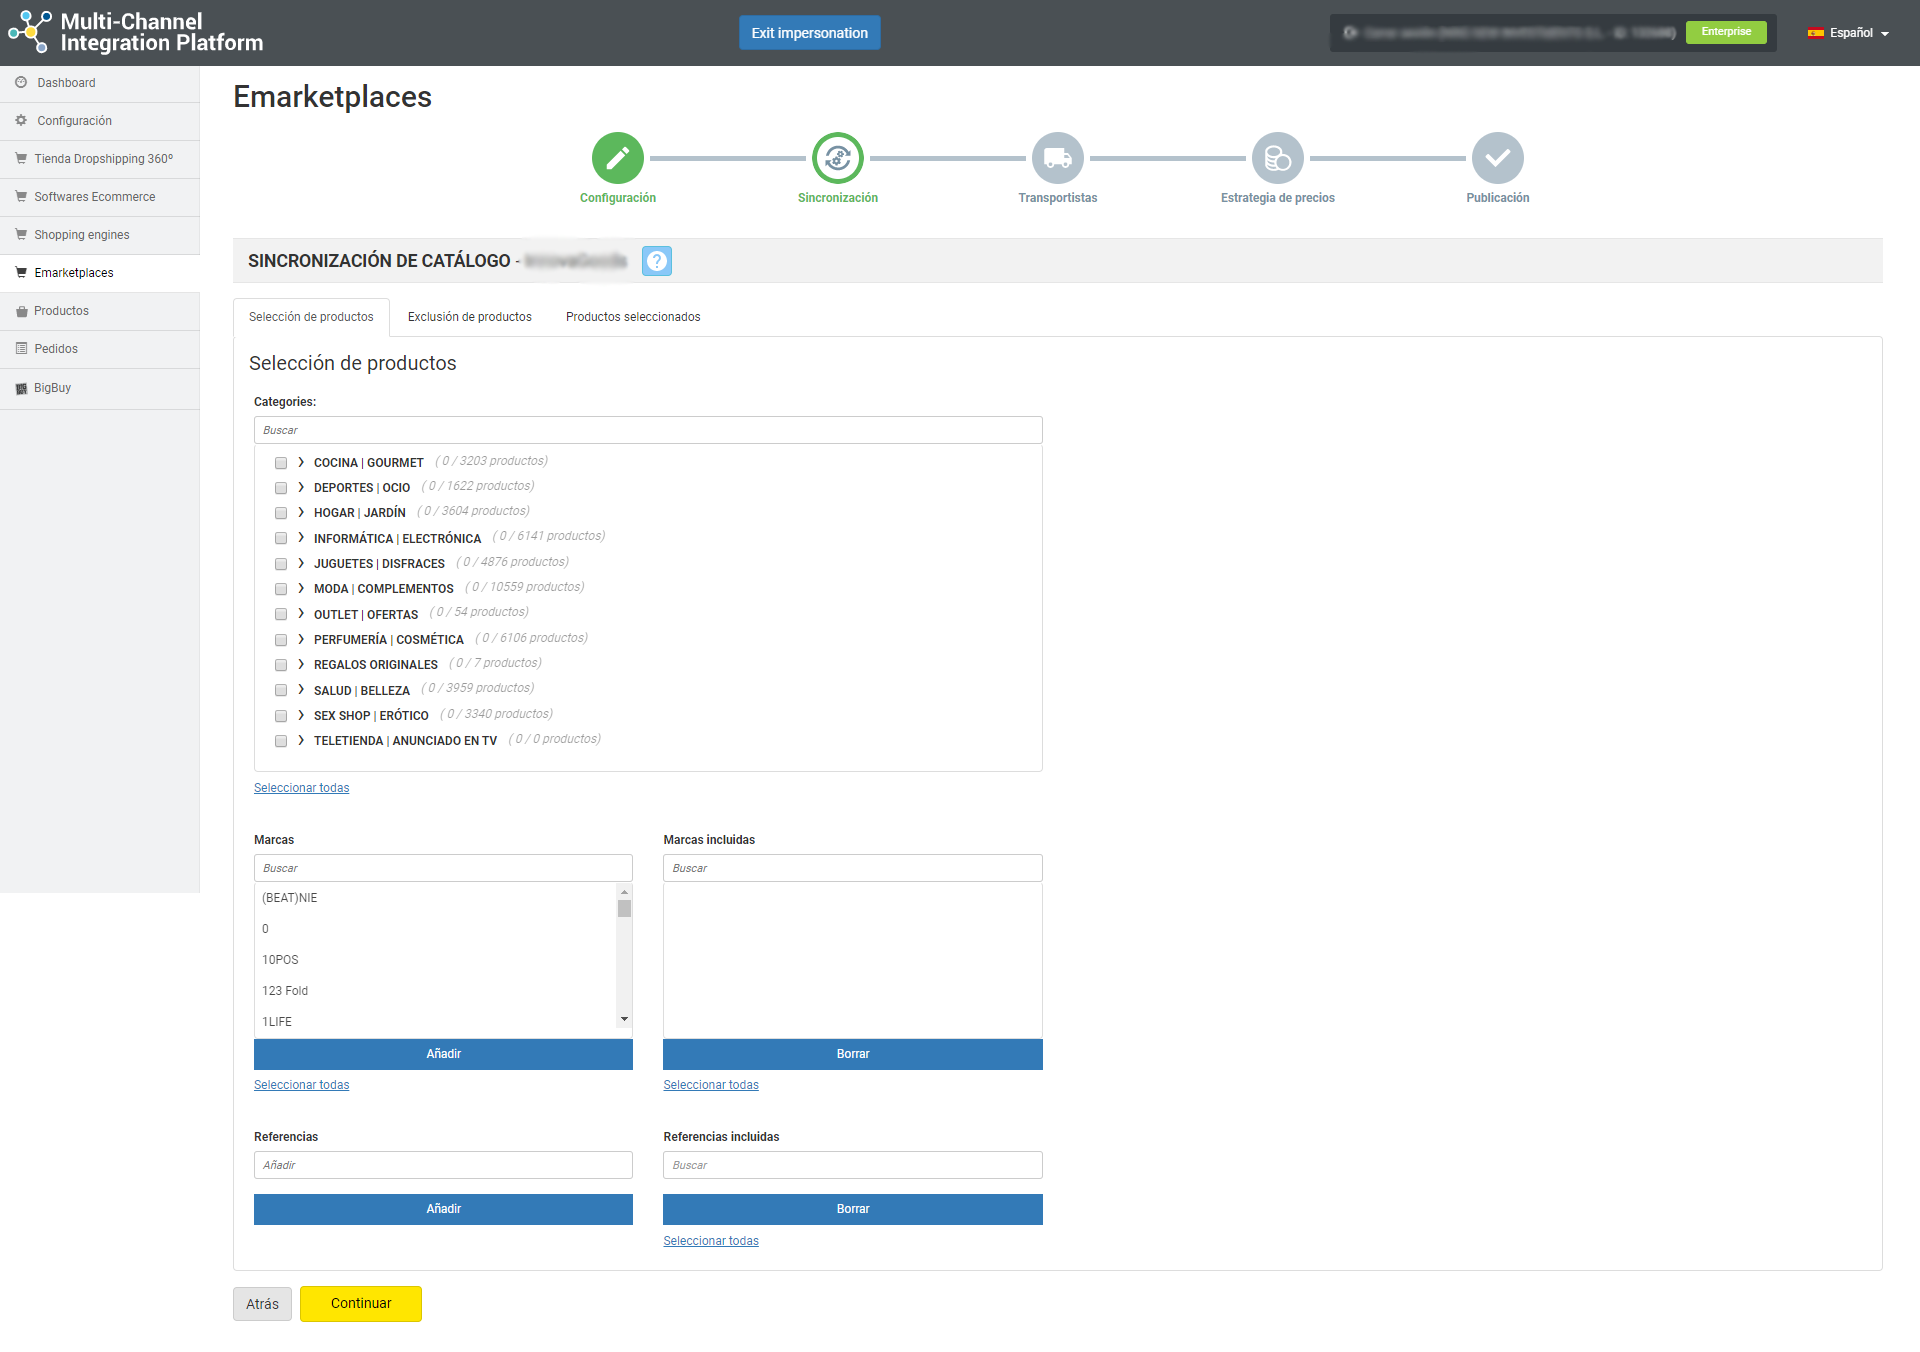The width and height of the screenshot is (1920, 1352).
Task: Expand the JUGUETES | DISFRACES tree chevron
Action: tap(301, 563)
